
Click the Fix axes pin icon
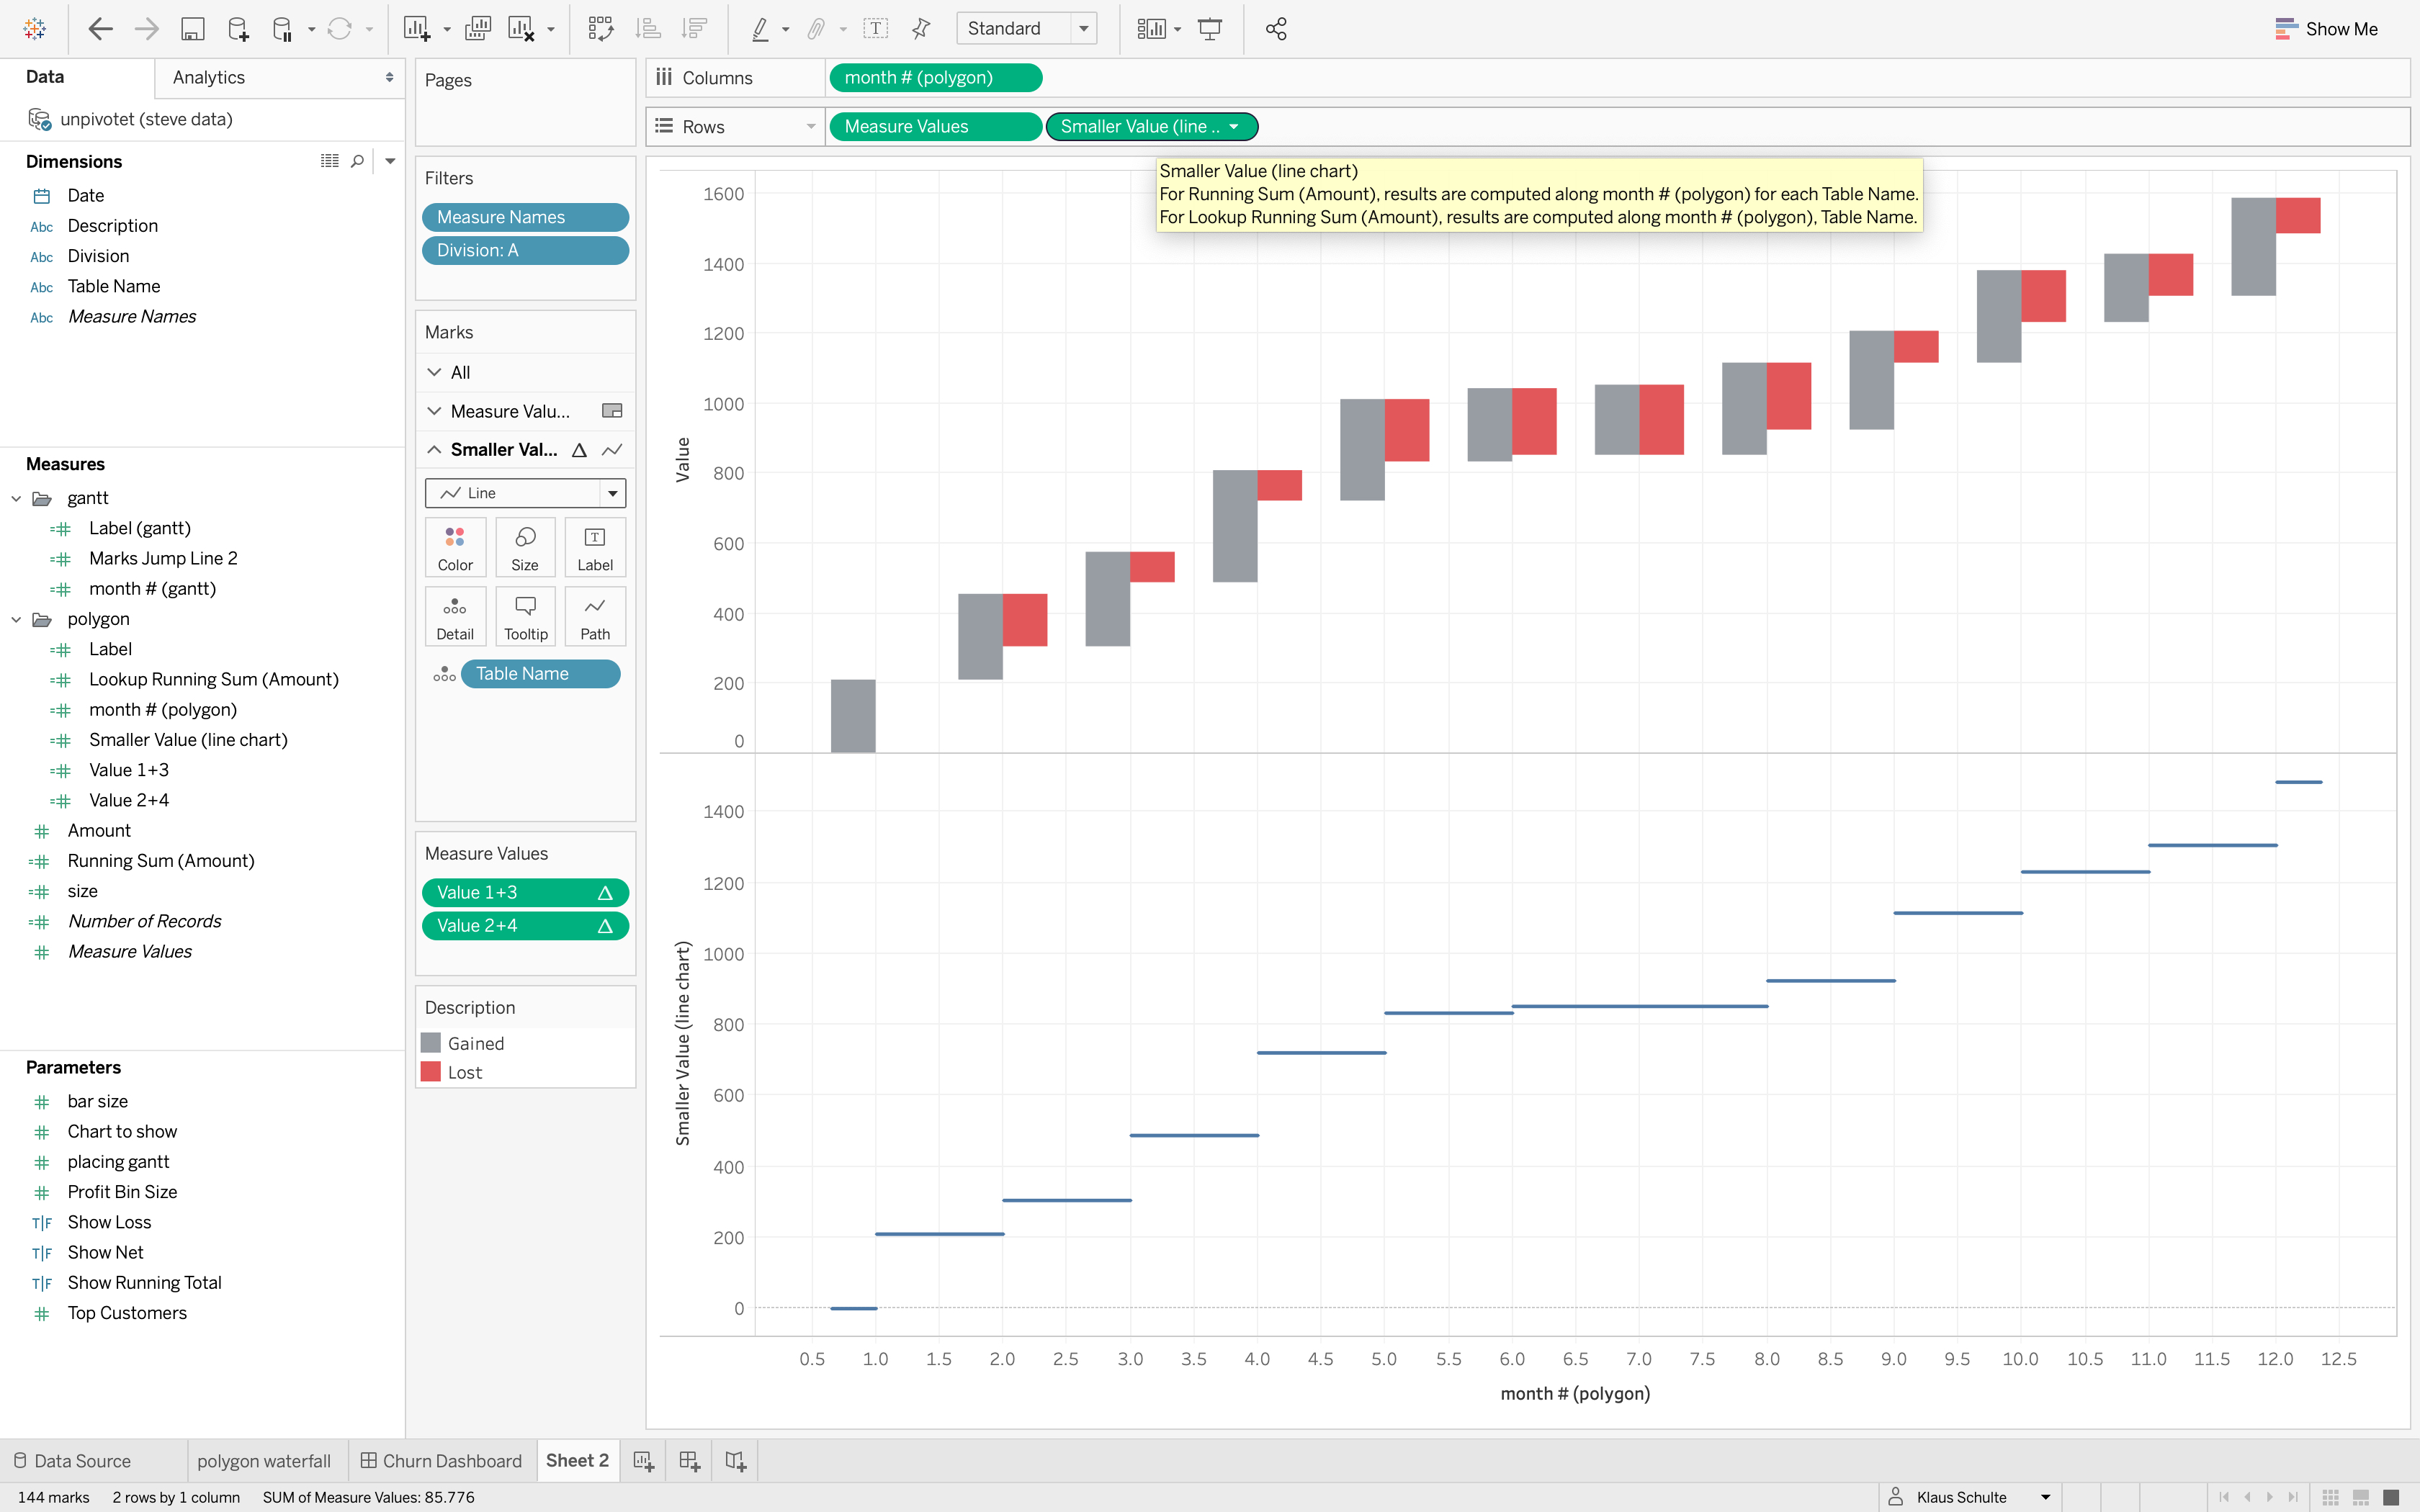click(x=921, y=29)
